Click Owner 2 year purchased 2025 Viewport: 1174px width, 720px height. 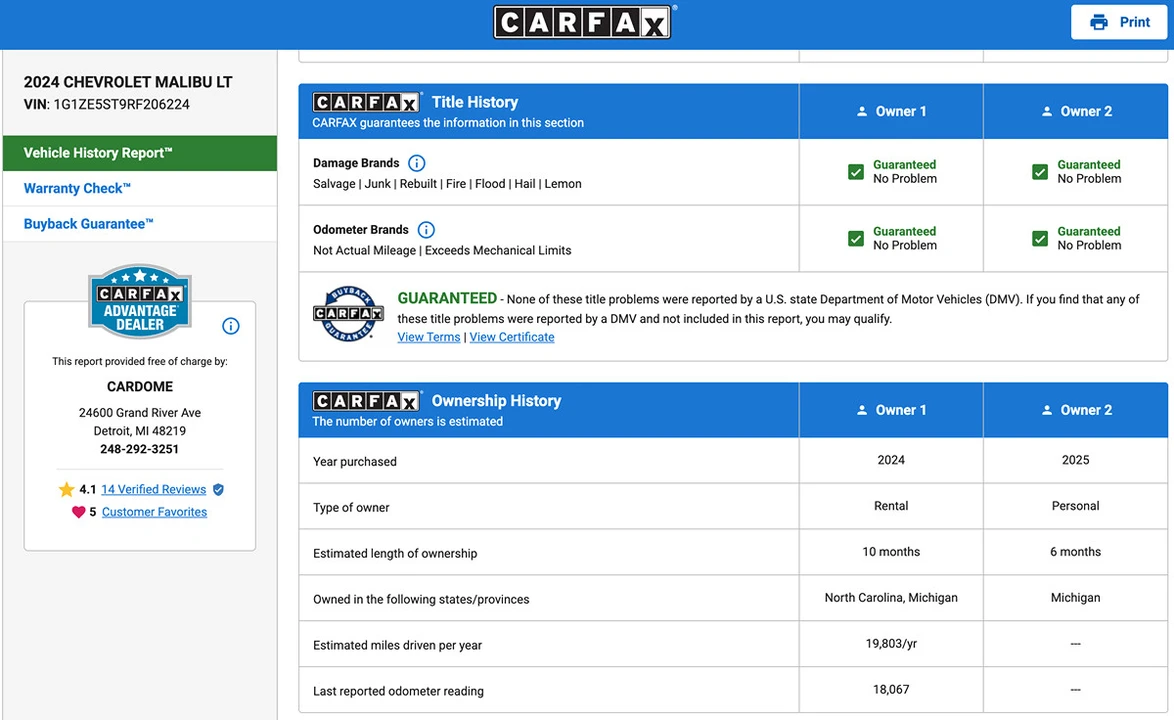click(1075, 460)
